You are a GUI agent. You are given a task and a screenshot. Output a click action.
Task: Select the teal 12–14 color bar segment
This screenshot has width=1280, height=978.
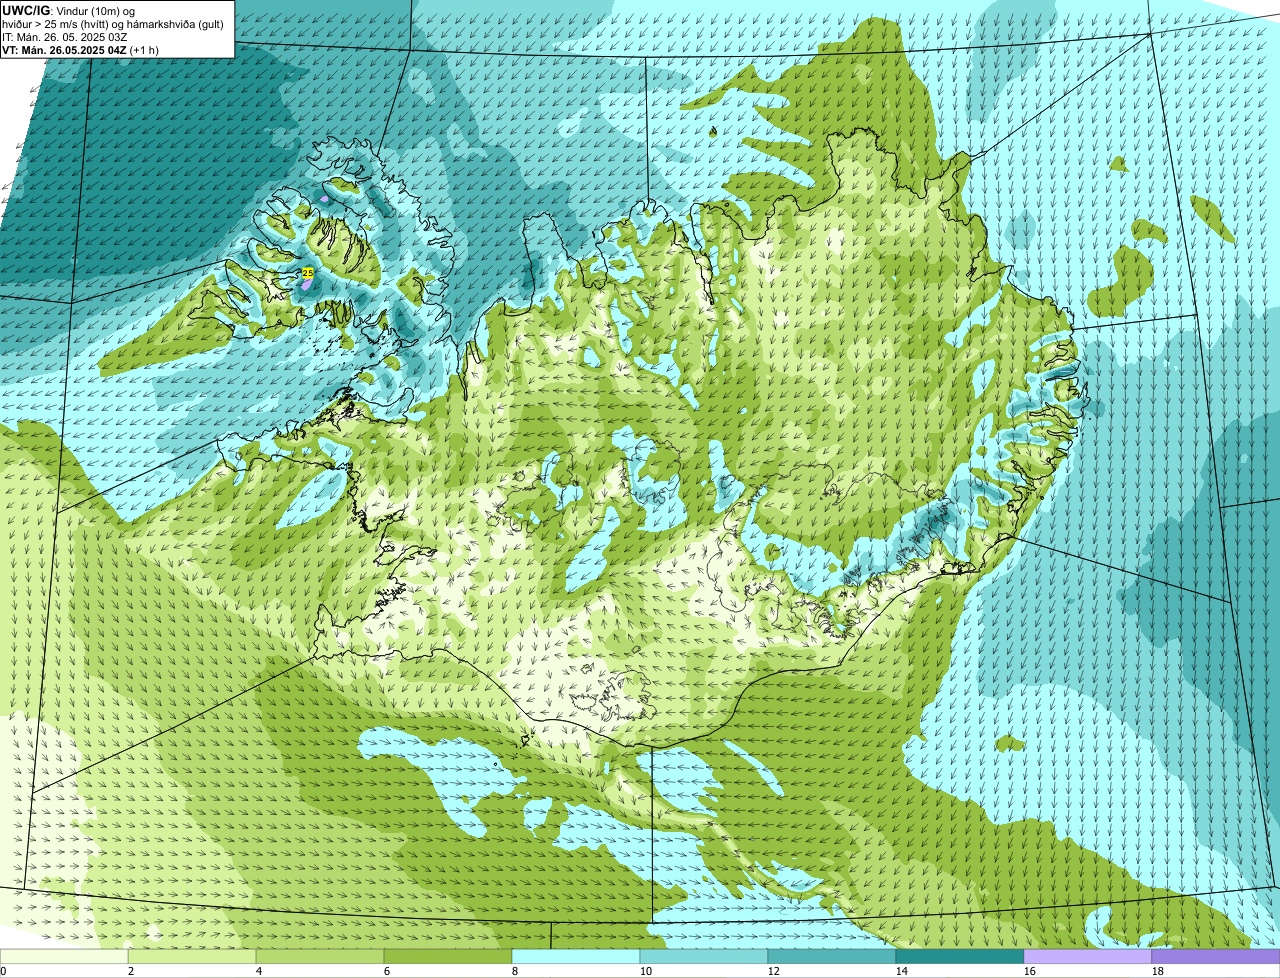coord(832,957)
